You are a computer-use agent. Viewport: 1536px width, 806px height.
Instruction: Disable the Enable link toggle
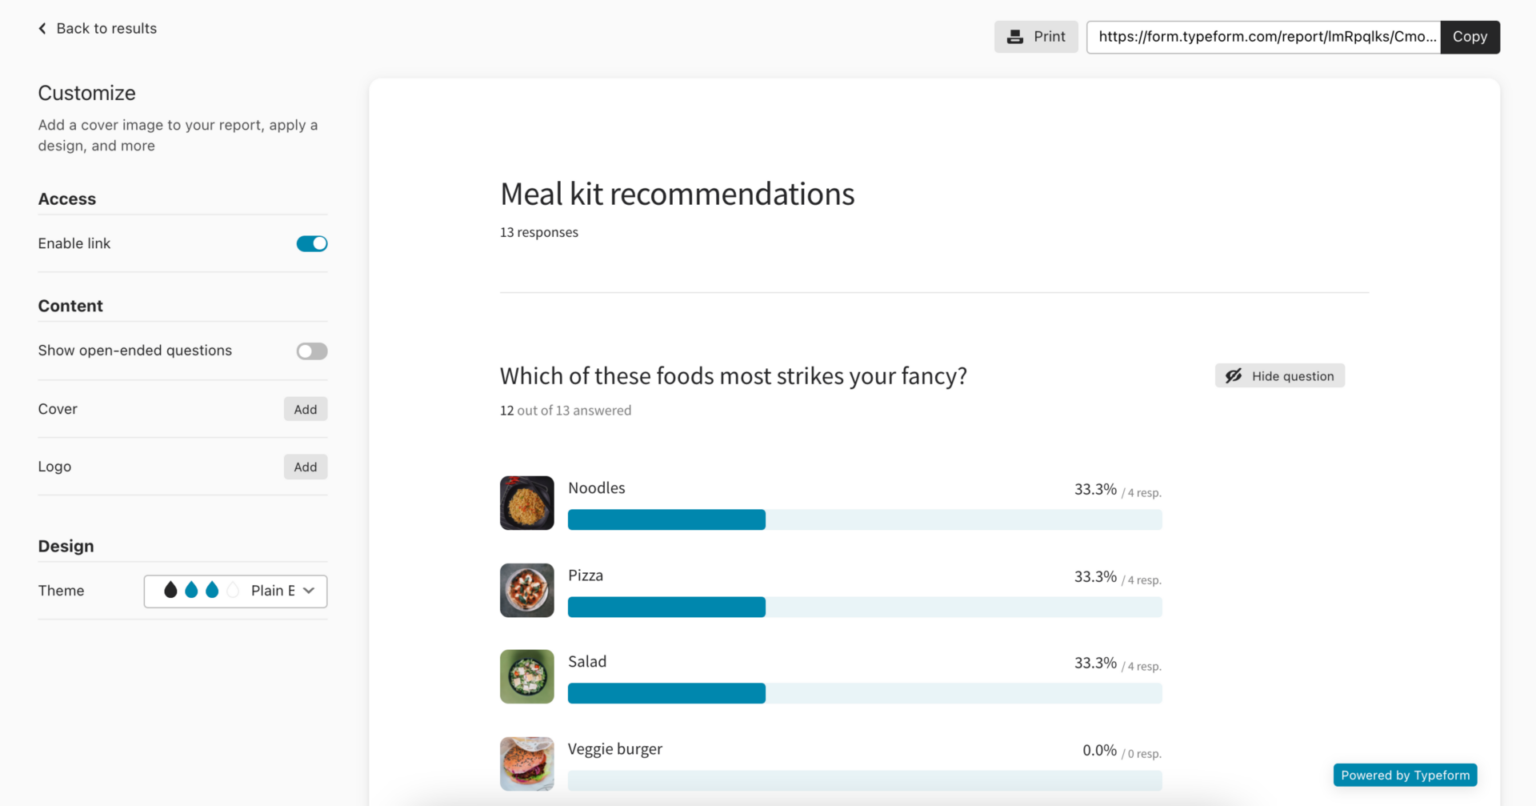(x=312, y=244)
